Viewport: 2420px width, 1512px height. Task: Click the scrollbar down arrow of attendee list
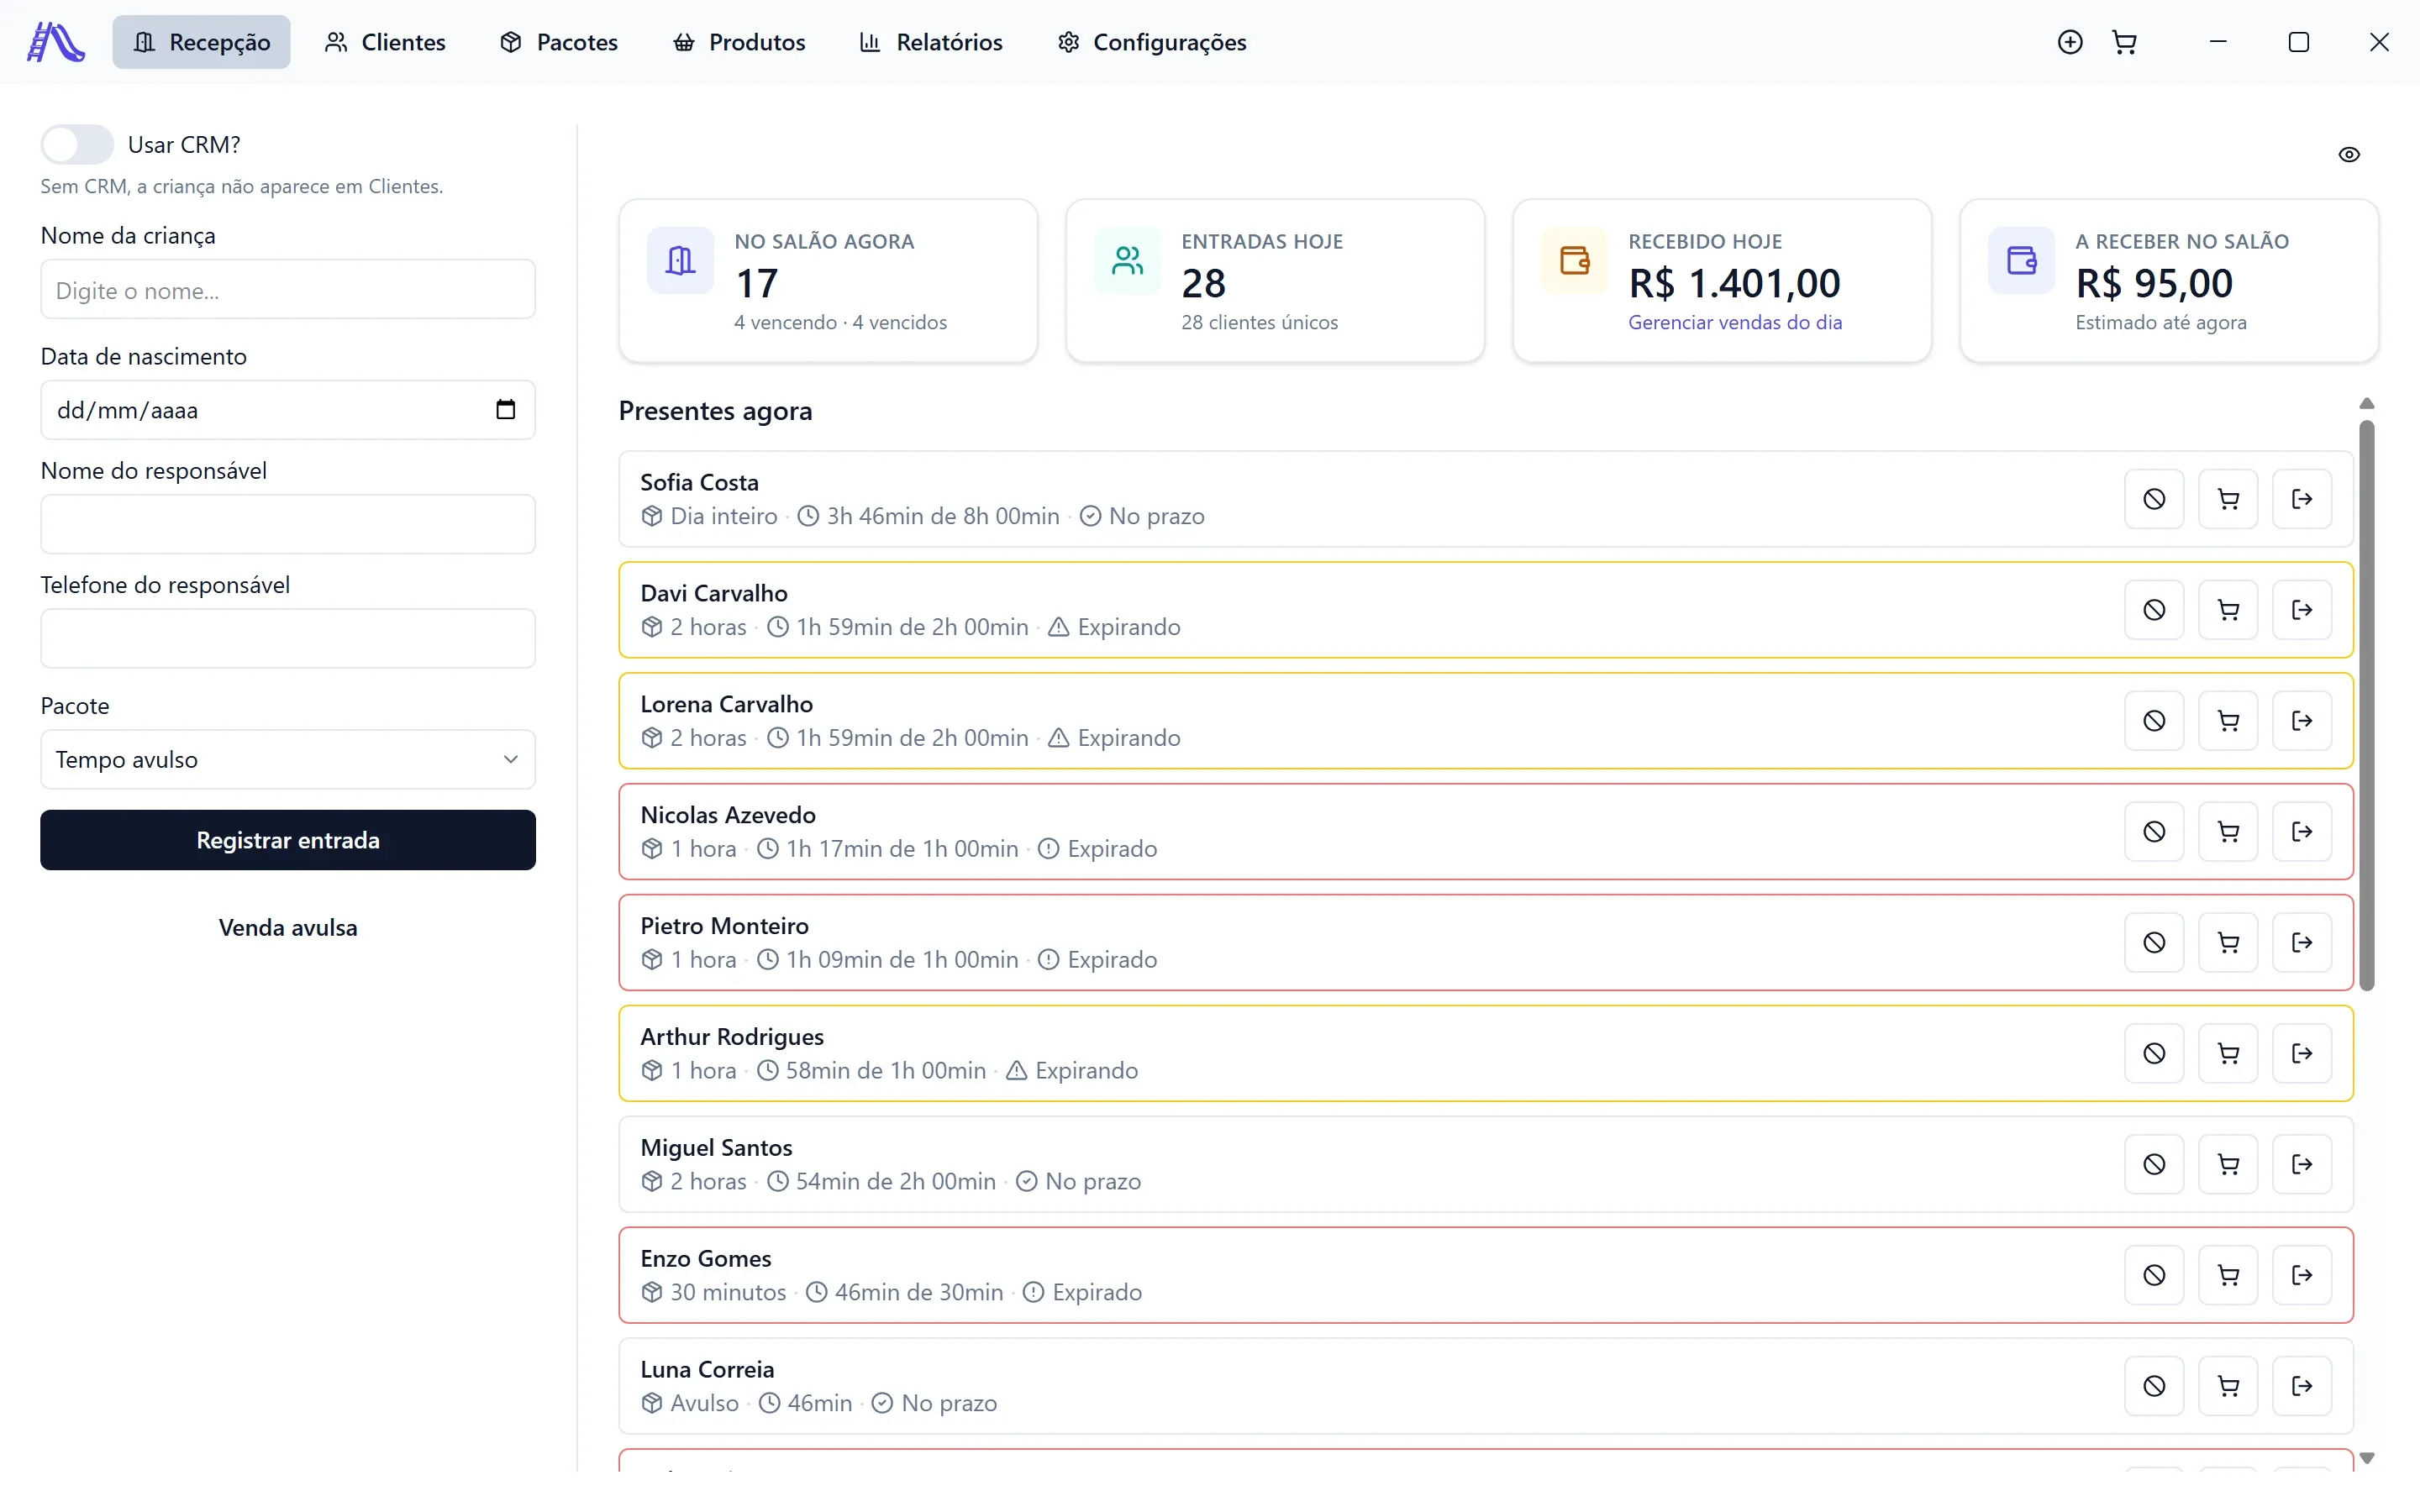click(x=2366, y=1458)
